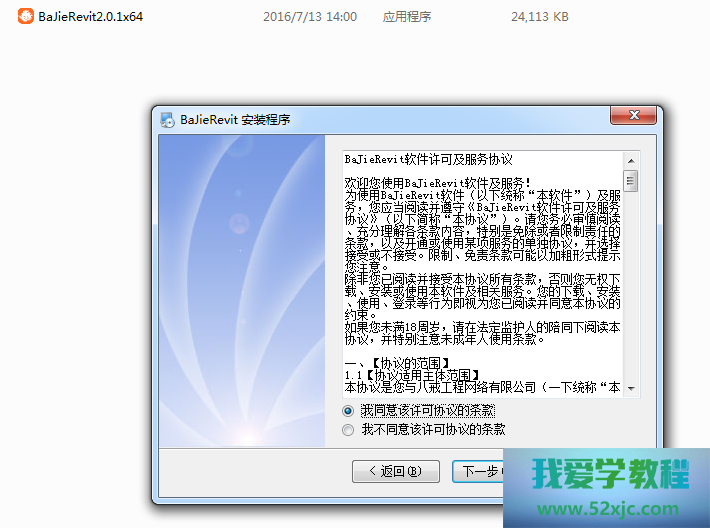
Task: Select "我同意该许可协议的条款" radio button
Action: 348,411
